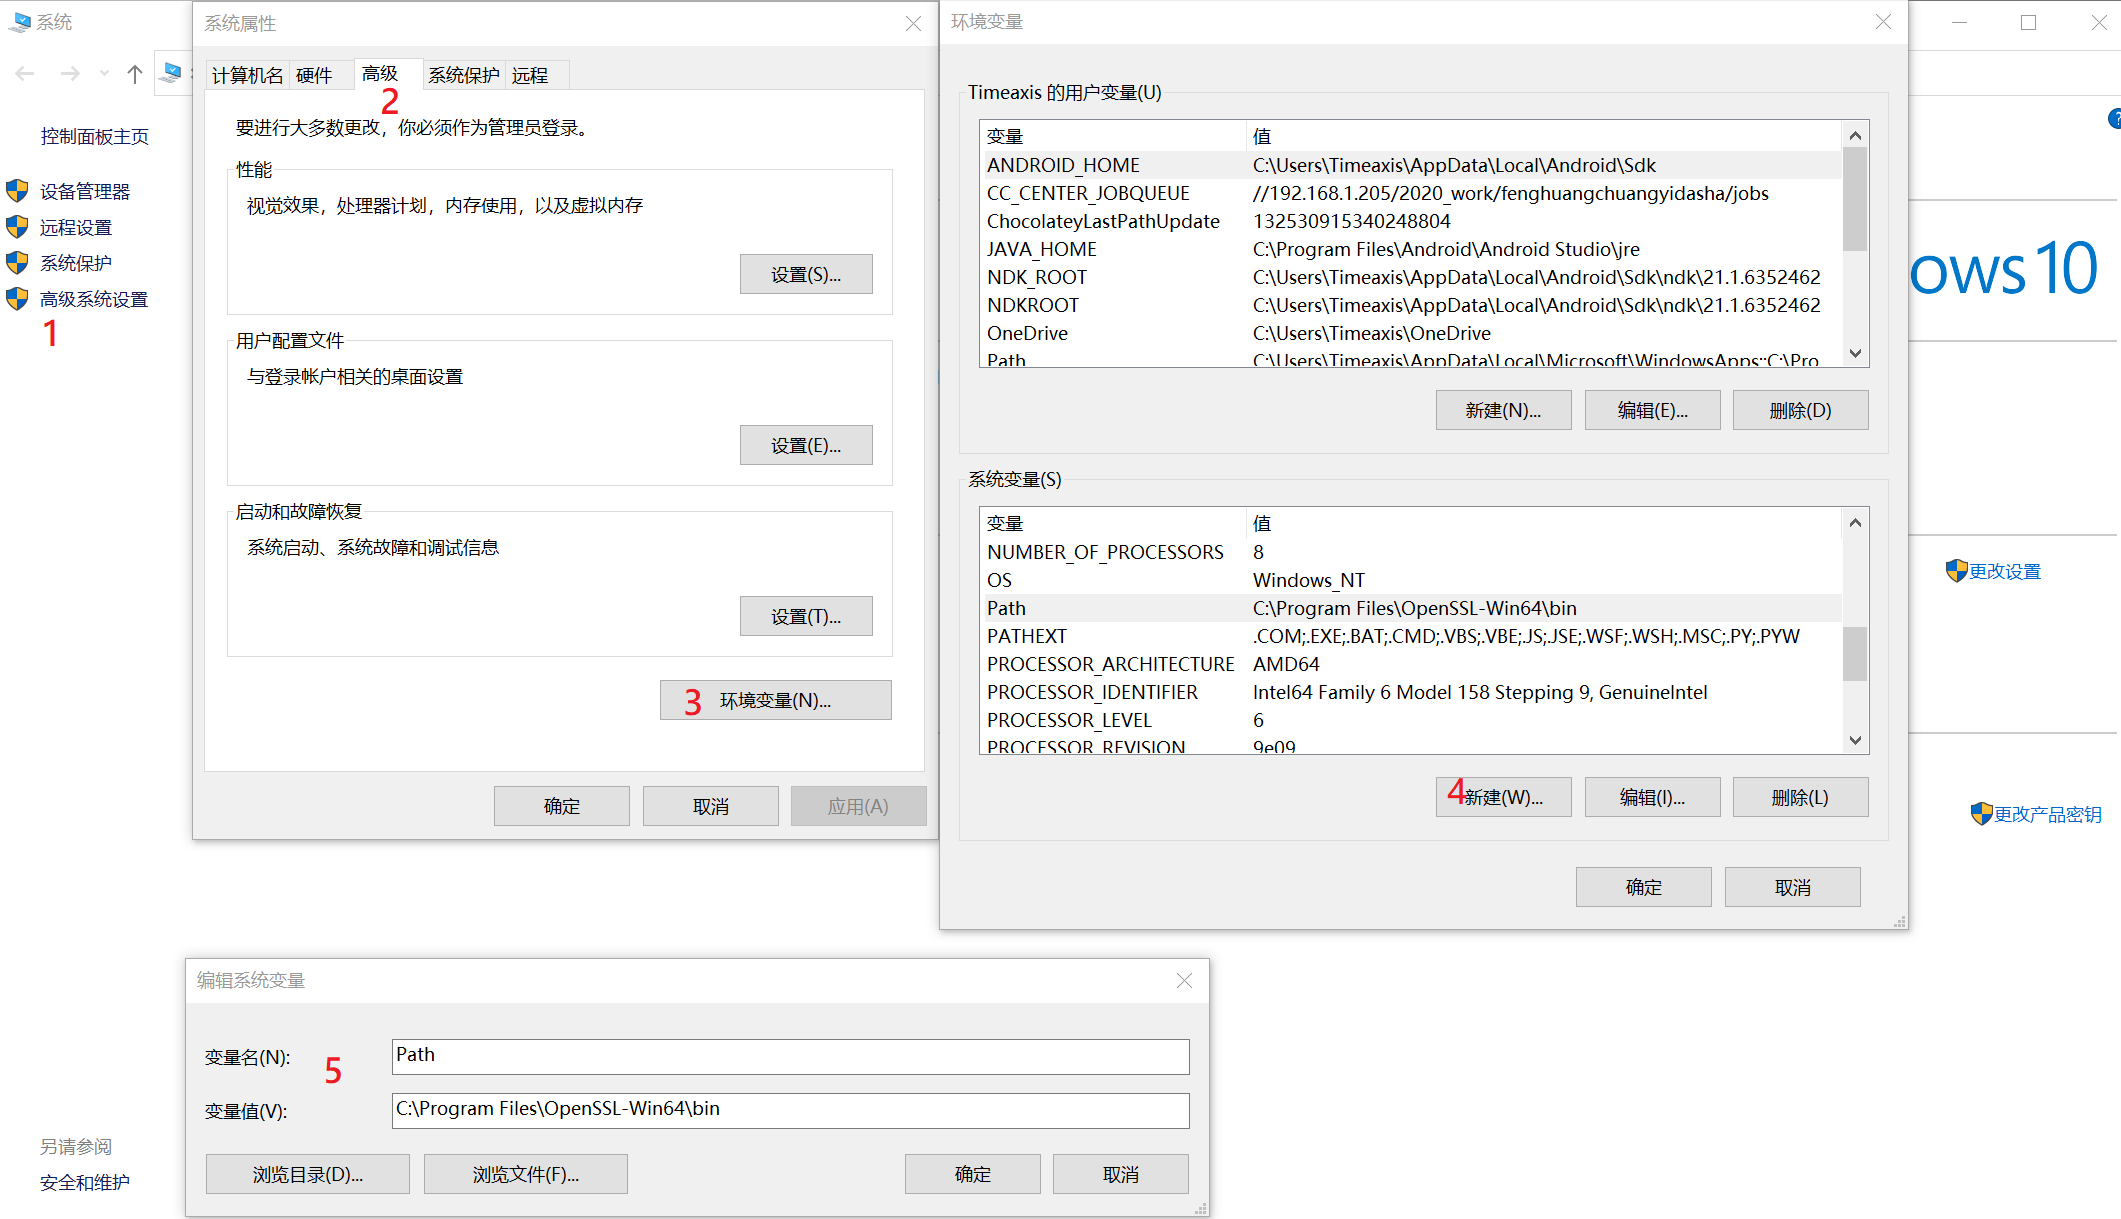
Task: Delete user variable with 删除(D)
Action: point(1801,410)
